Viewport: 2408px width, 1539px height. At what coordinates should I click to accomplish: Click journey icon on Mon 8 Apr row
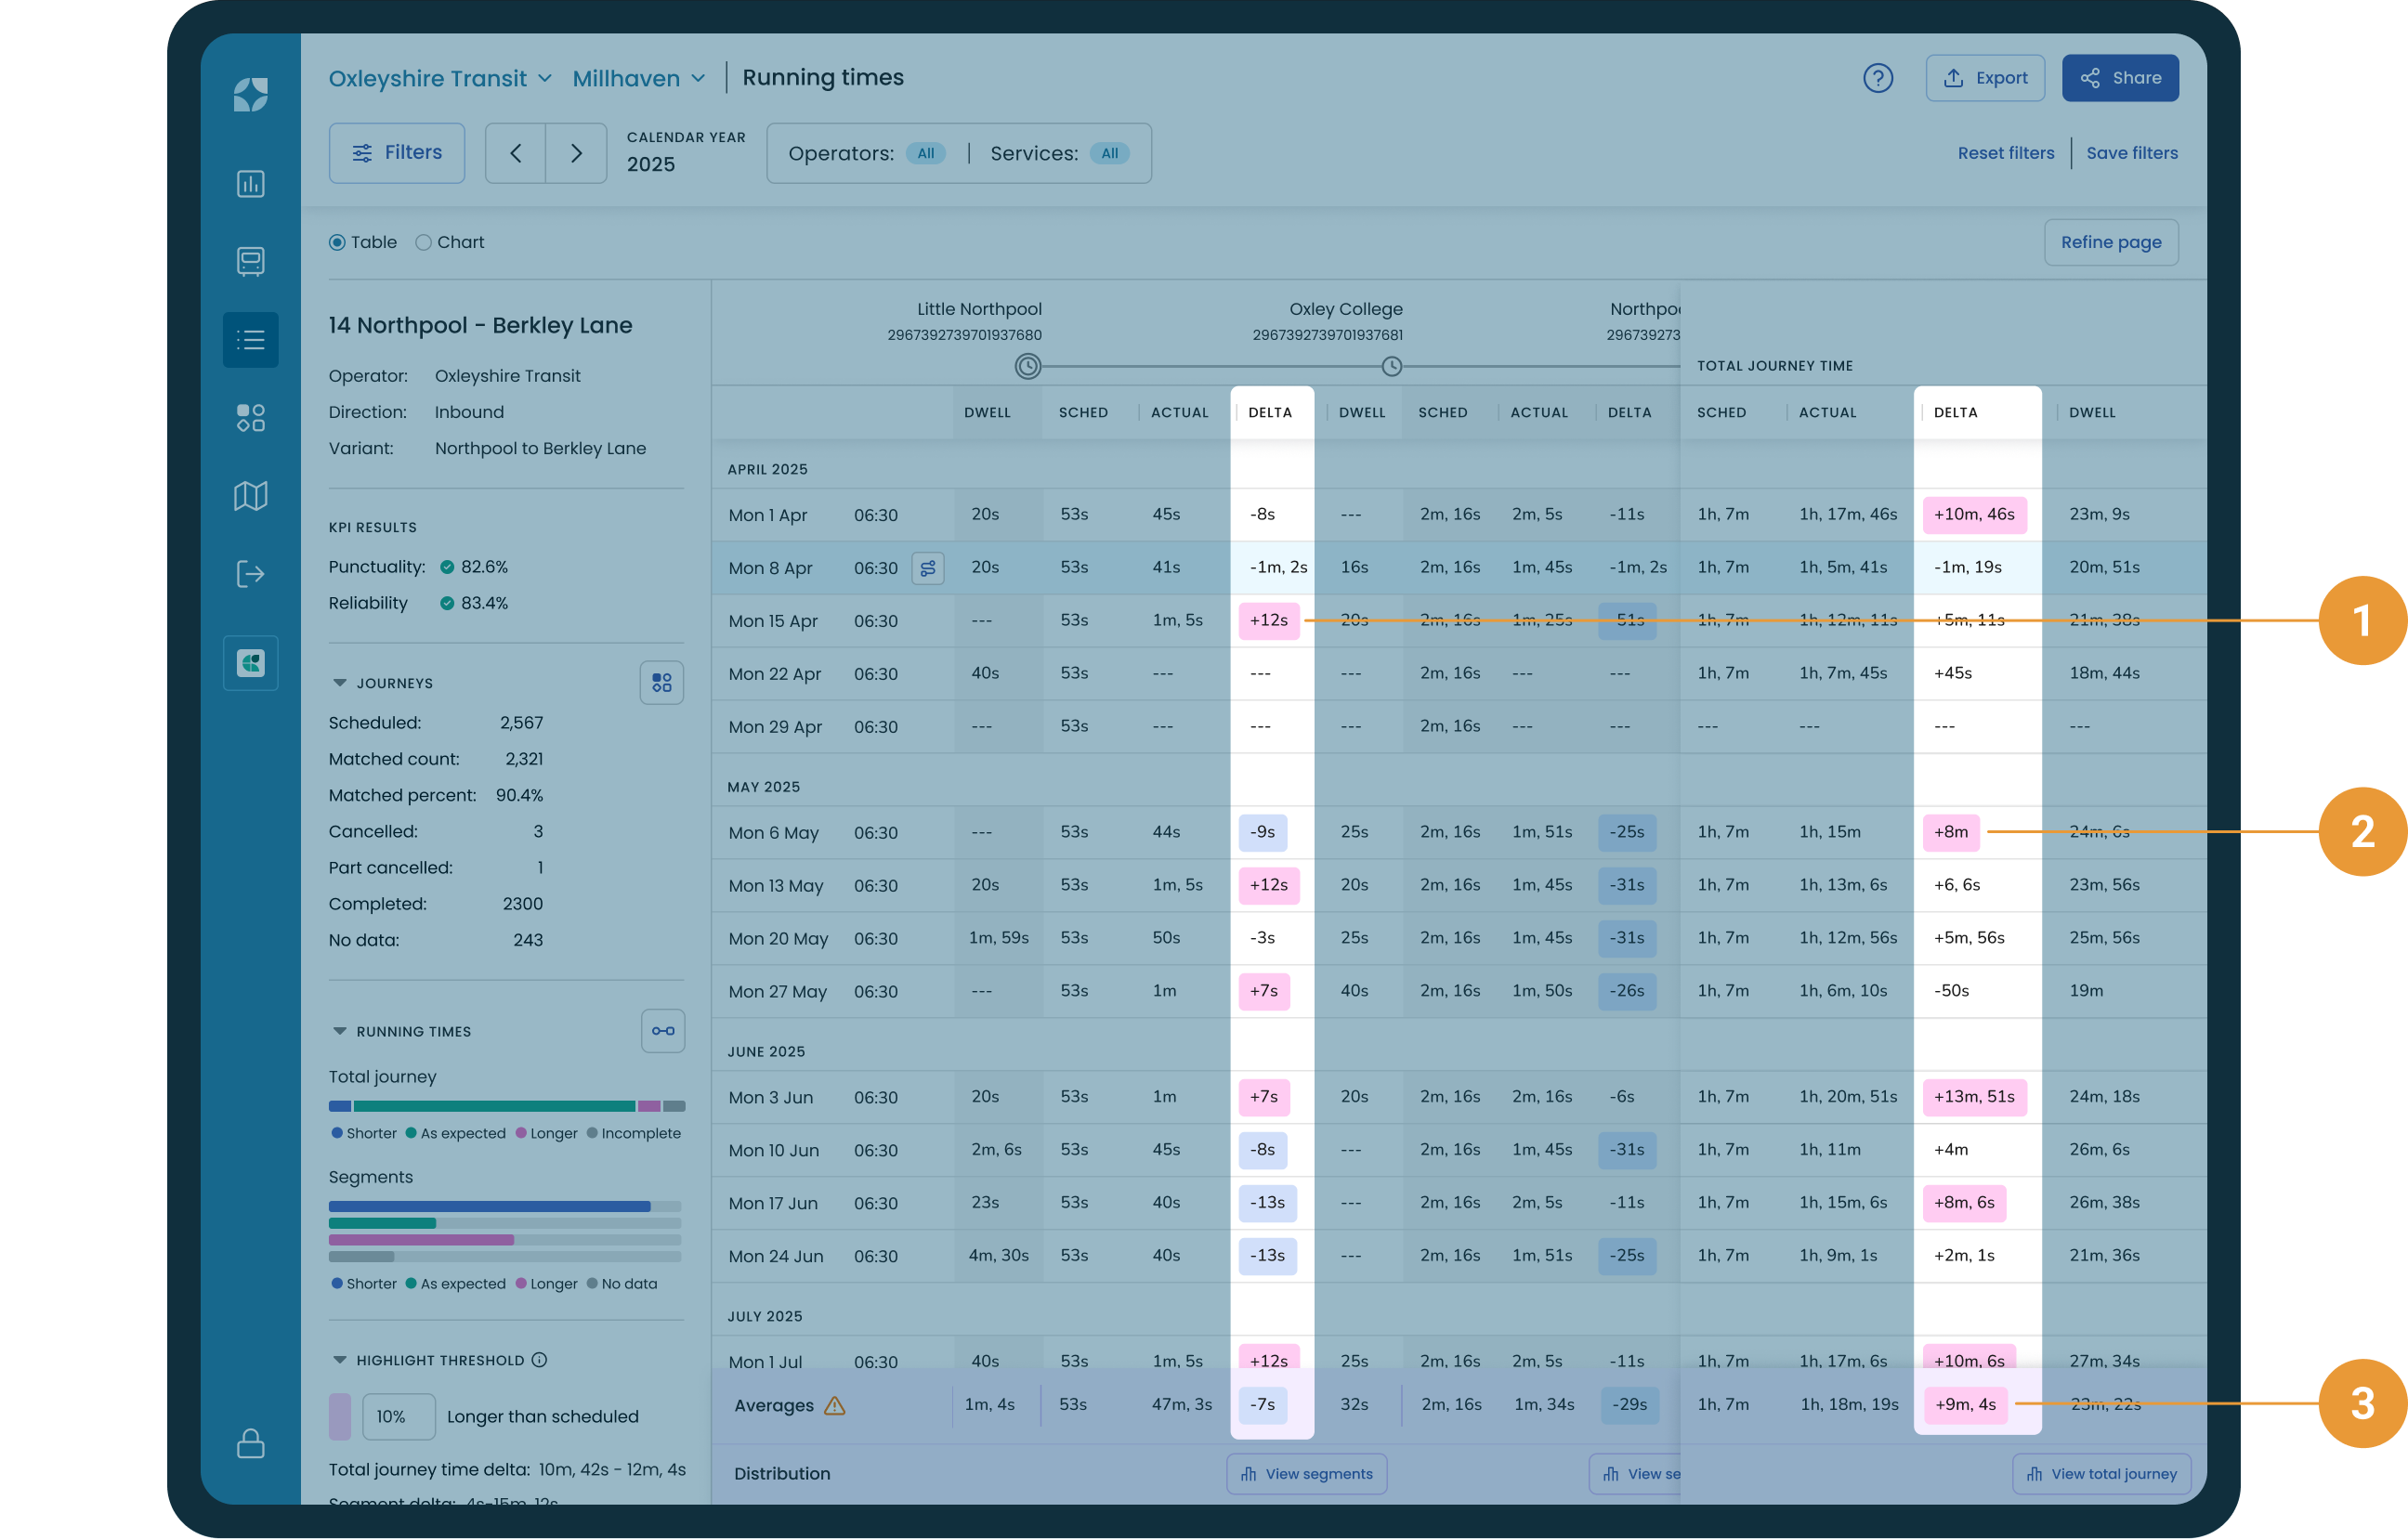point(927,568)
